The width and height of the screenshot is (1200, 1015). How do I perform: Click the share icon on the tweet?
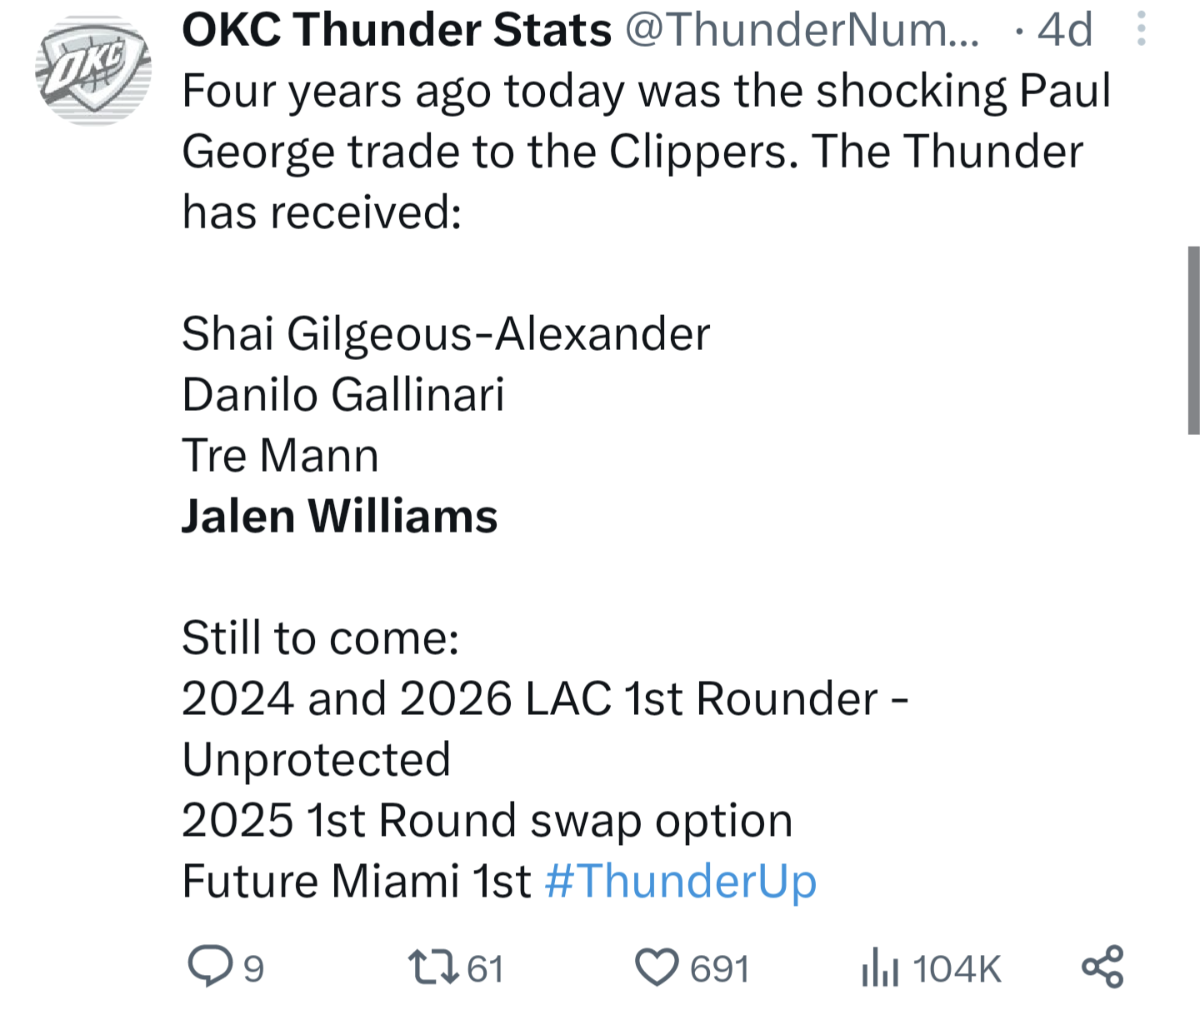pos(1103,967)
